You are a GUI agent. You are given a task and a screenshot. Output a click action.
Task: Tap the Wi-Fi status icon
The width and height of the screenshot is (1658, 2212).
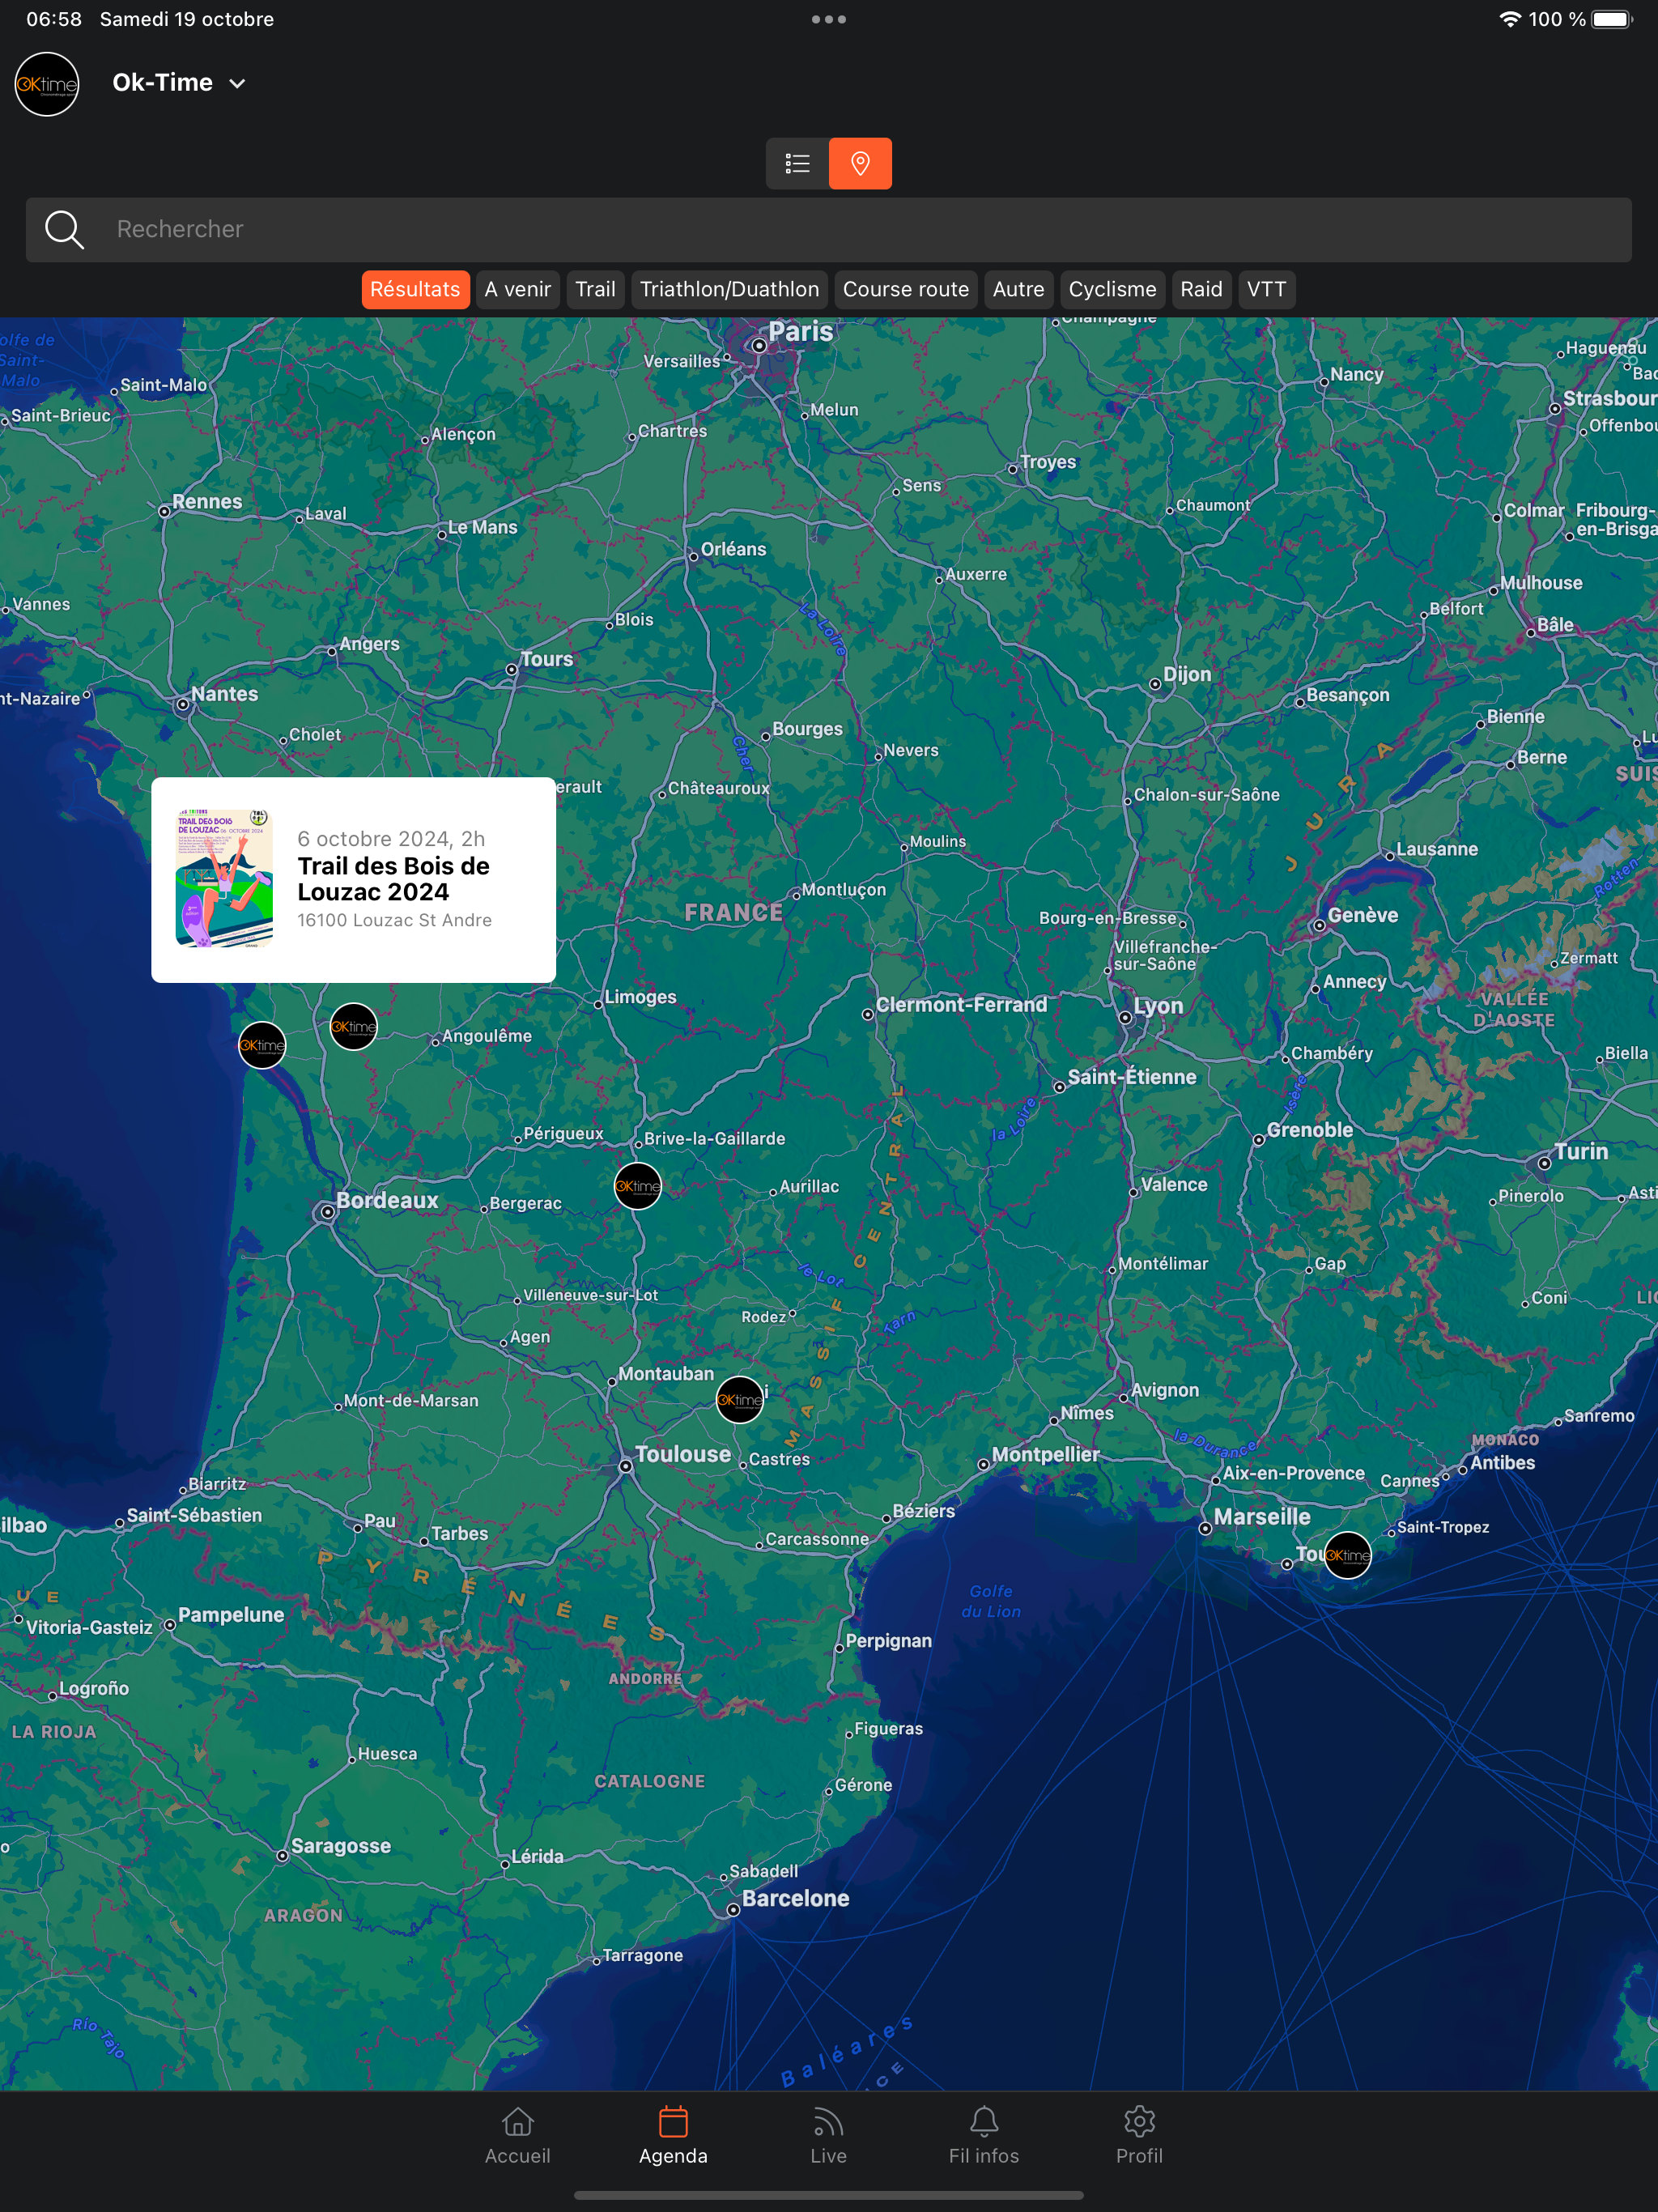tap(1510, 19)
